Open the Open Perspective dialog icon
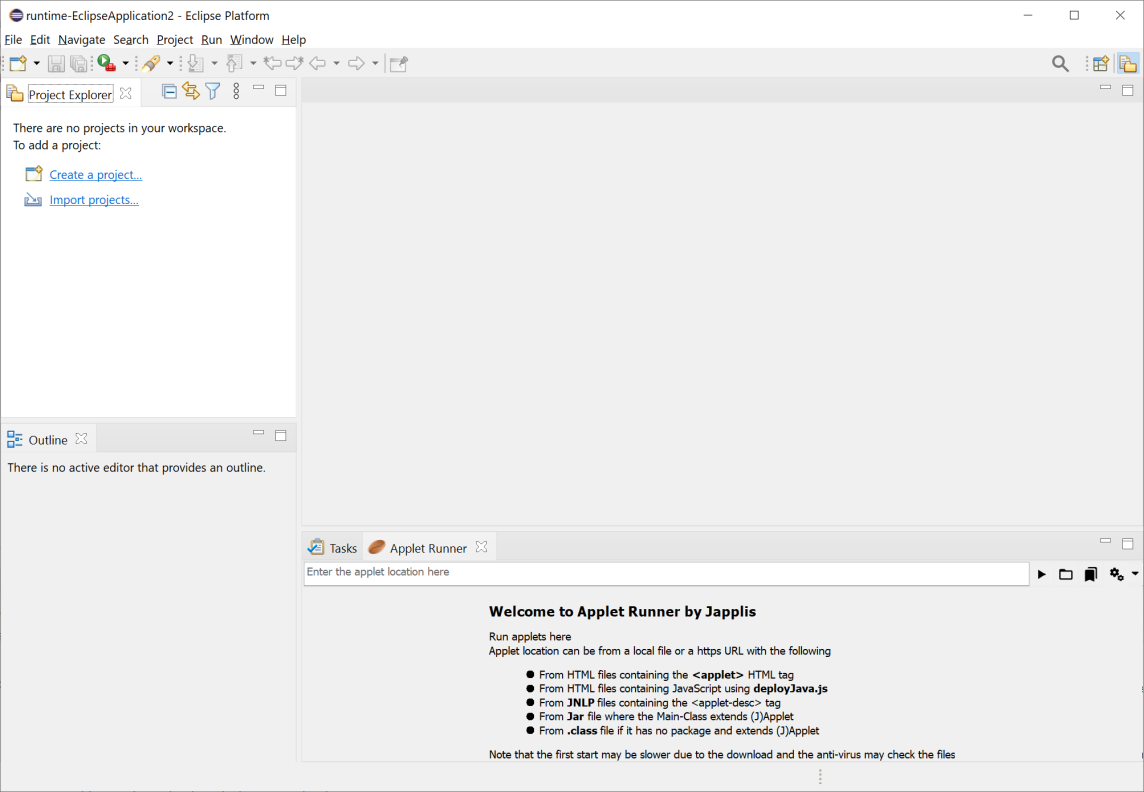 1101,64
